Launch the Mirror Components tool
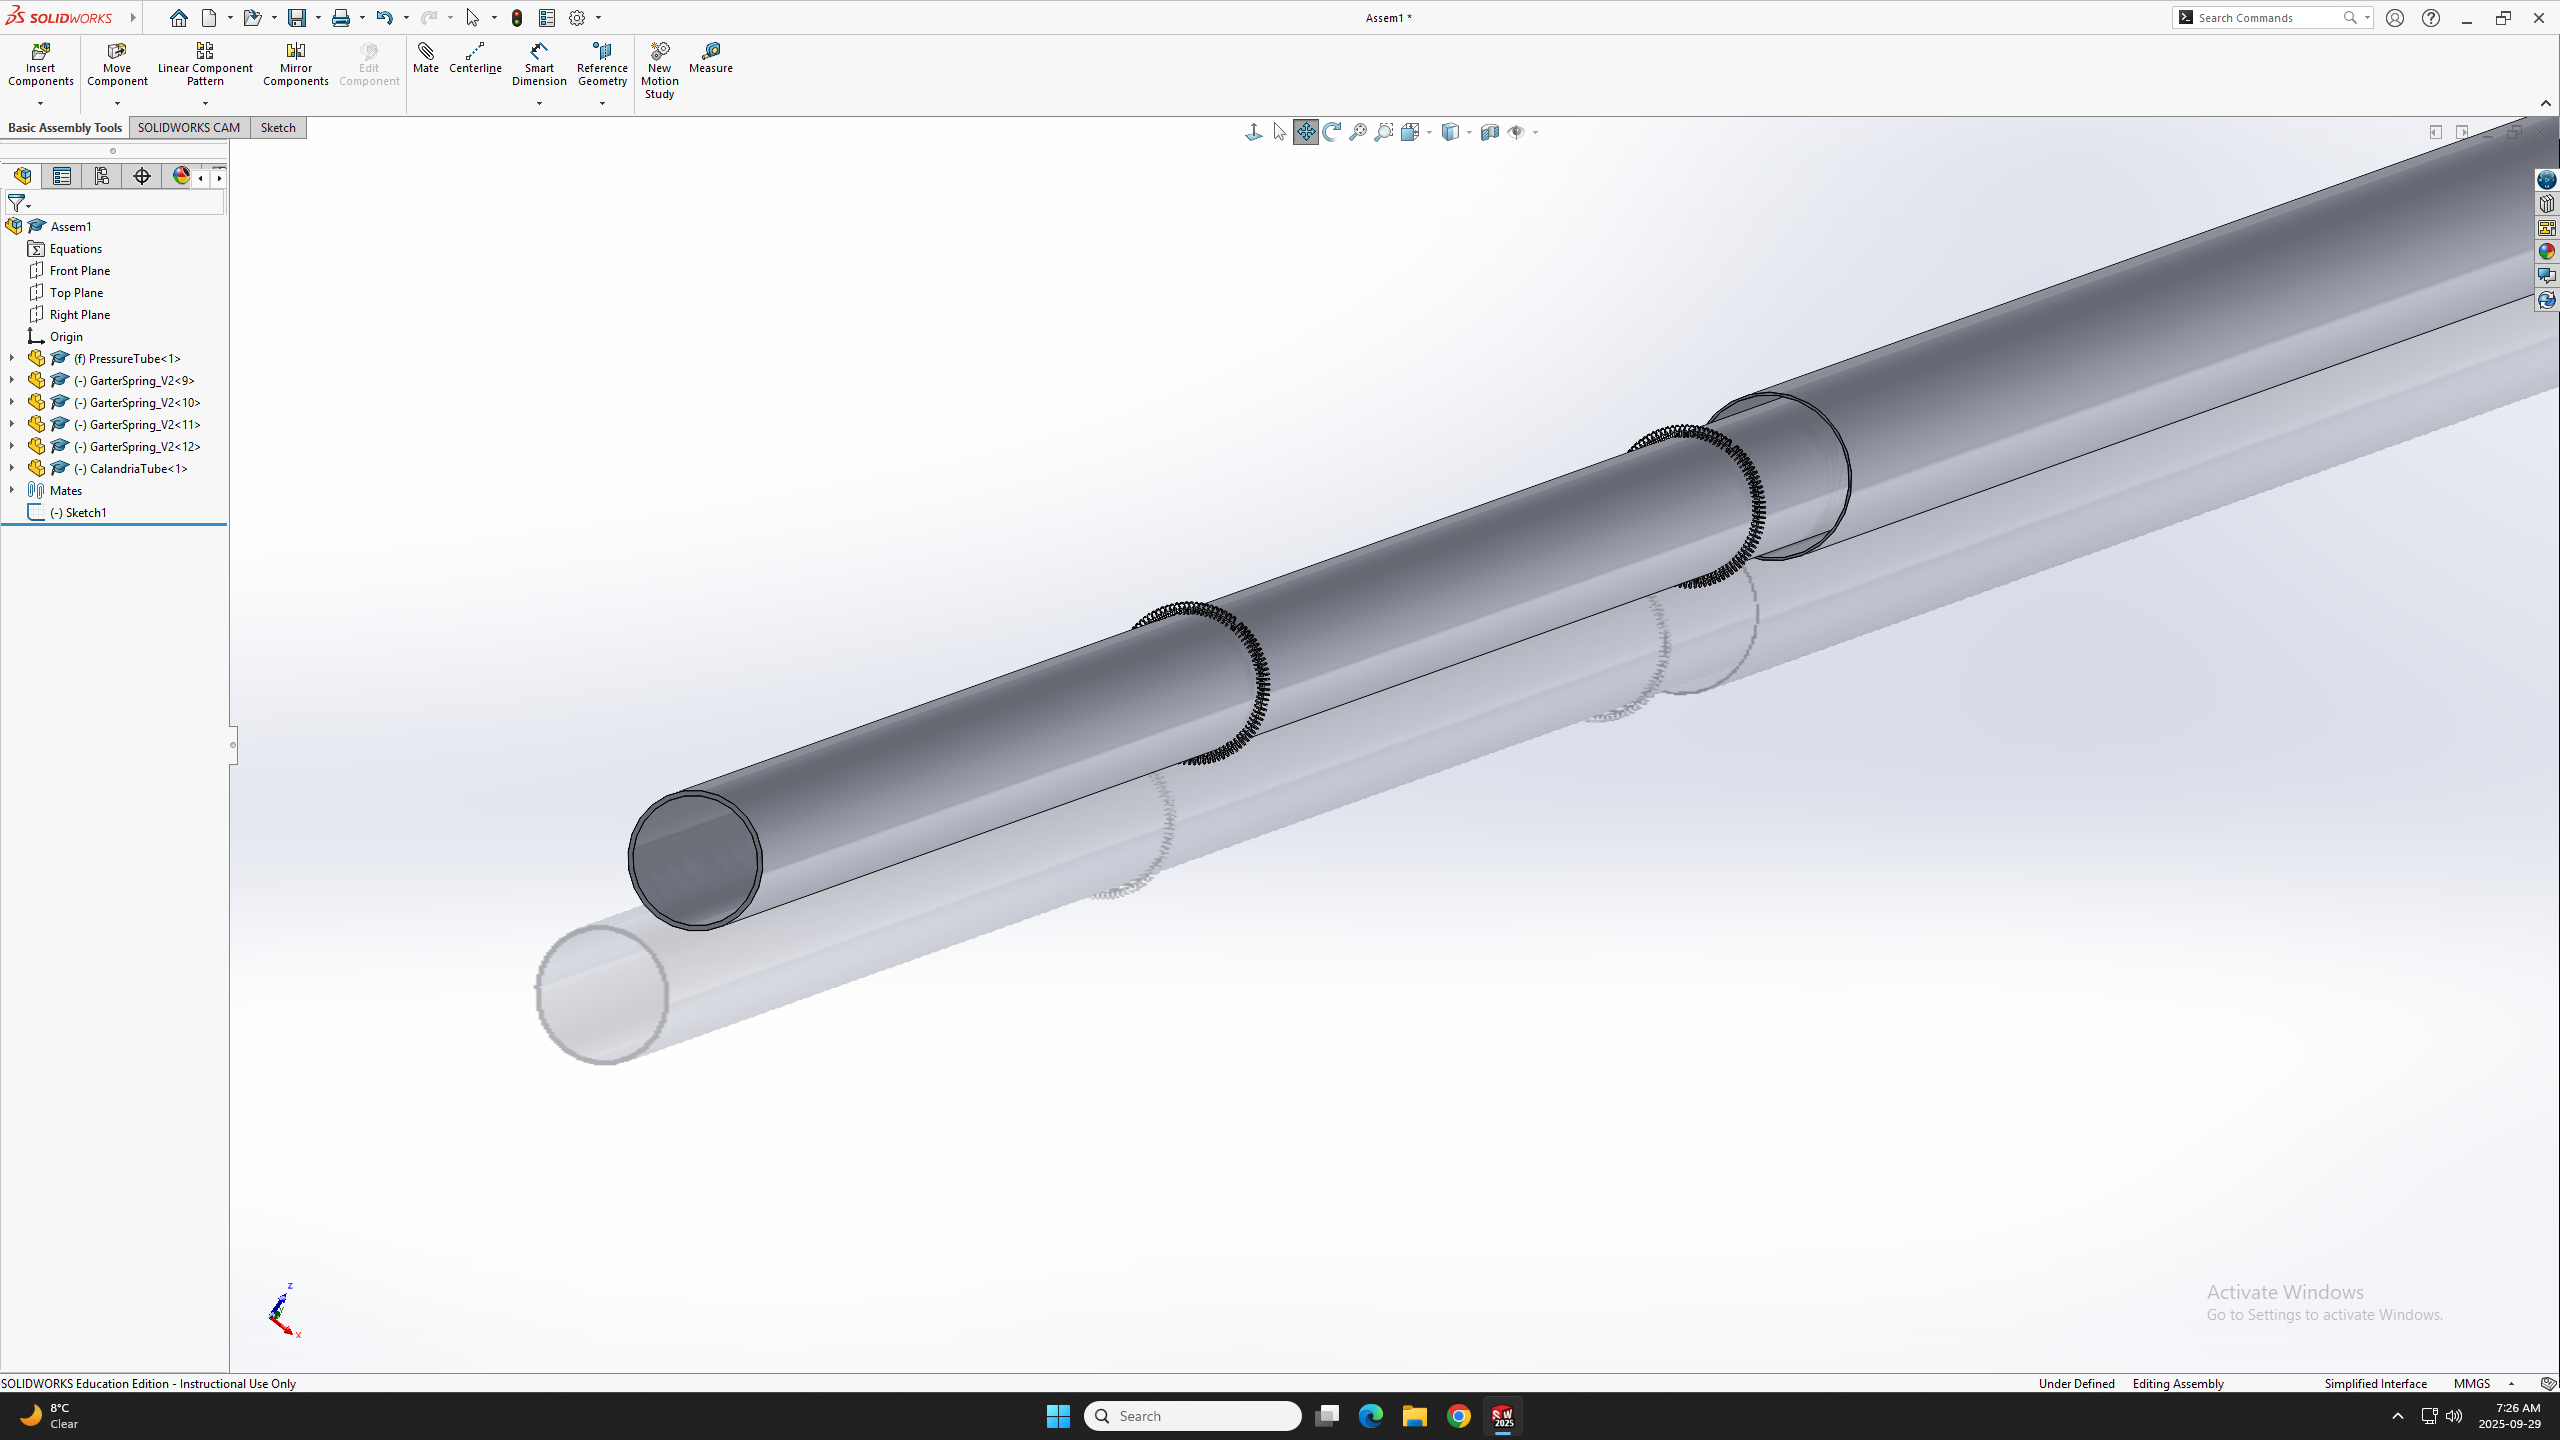 pos(296,64)
